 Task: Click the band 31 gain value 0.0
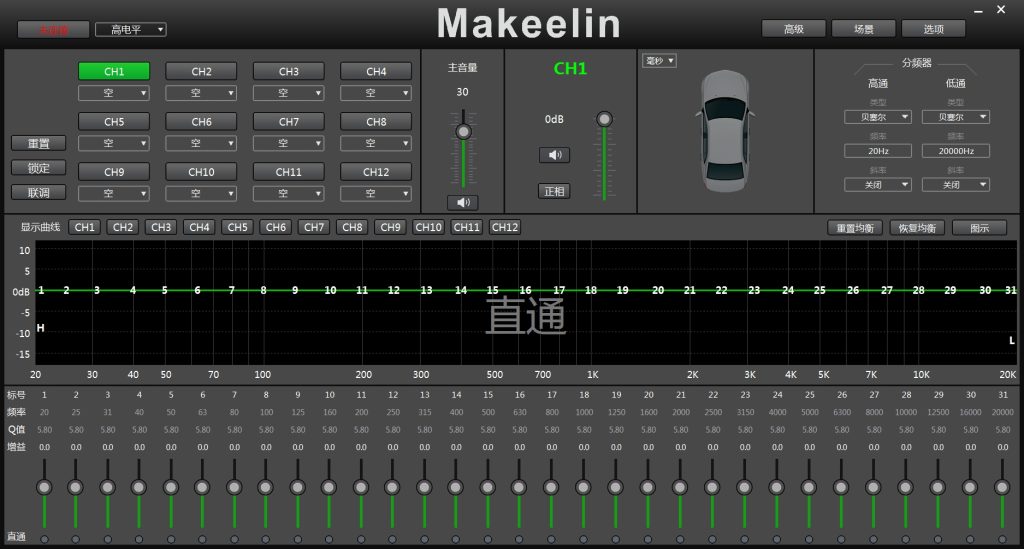[1002, 447]
